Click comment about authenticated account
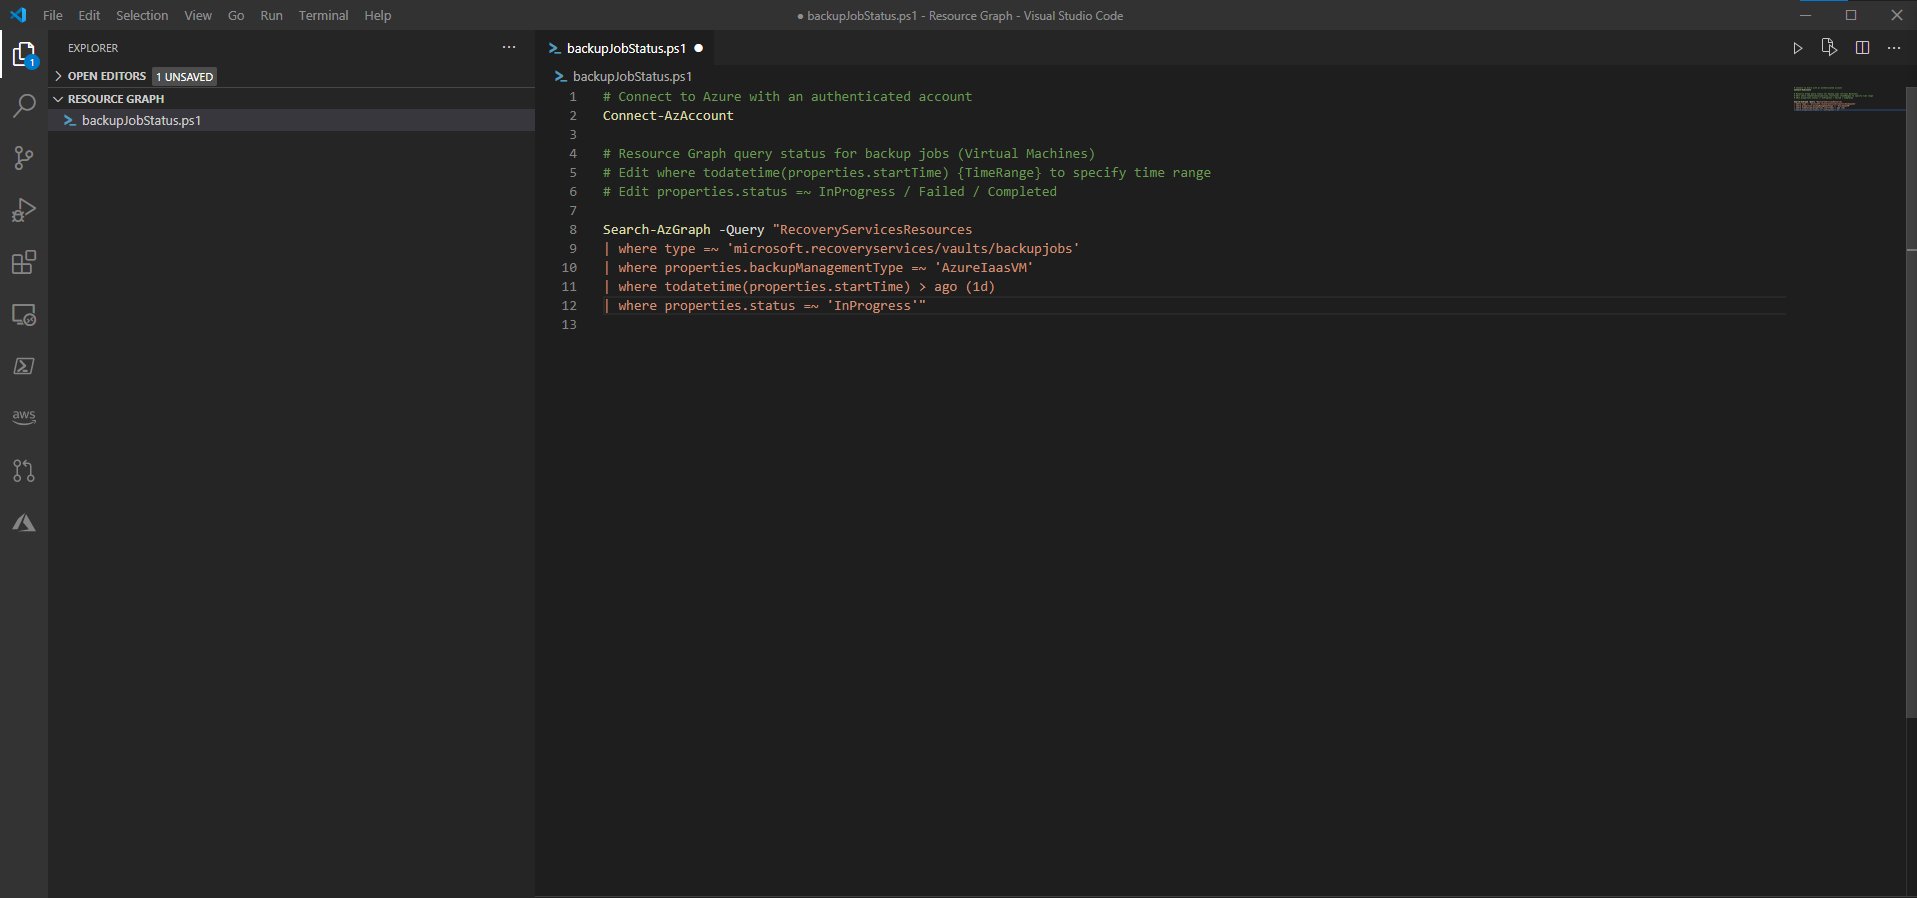The width and height of the screenshot is (1917, 898). click(x=787, y=97)
